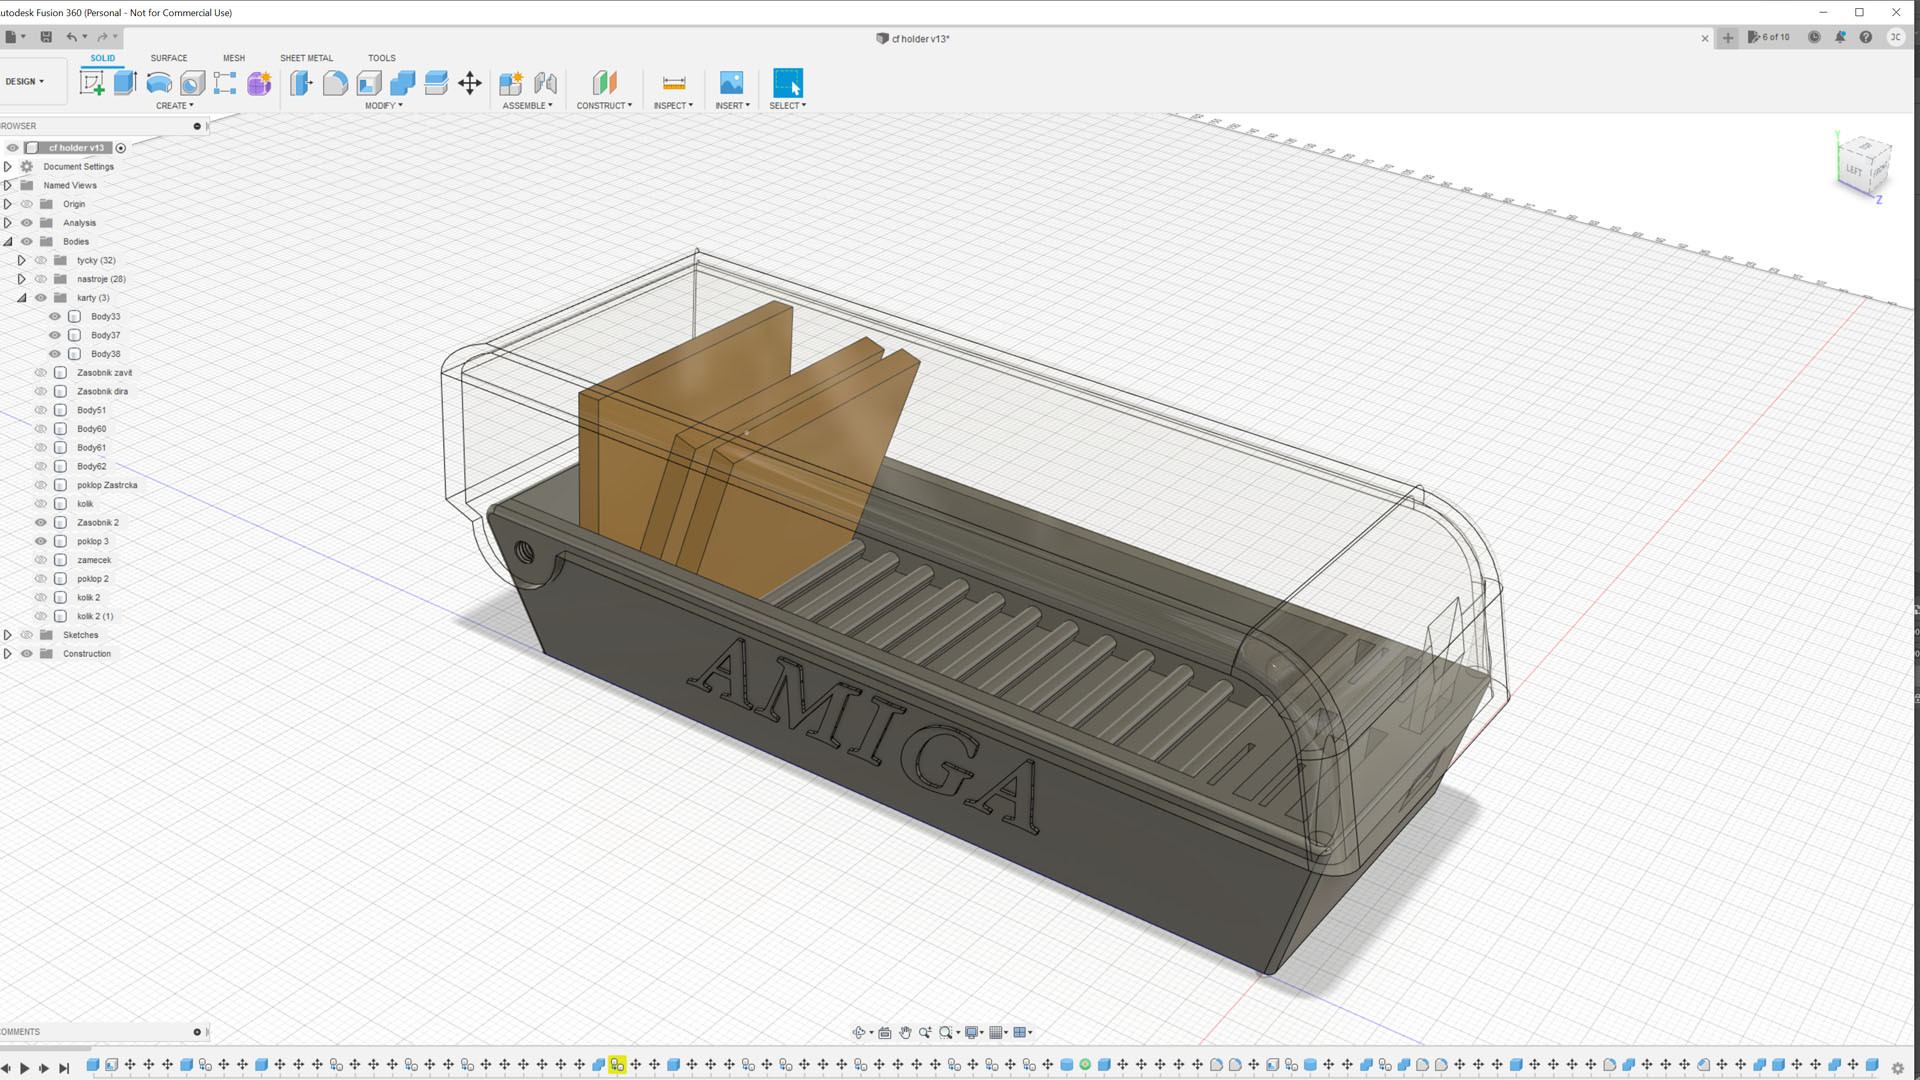Toggle visibility of Zasobnik 2
1920x1080 pixels.
(x=41, y=522)
